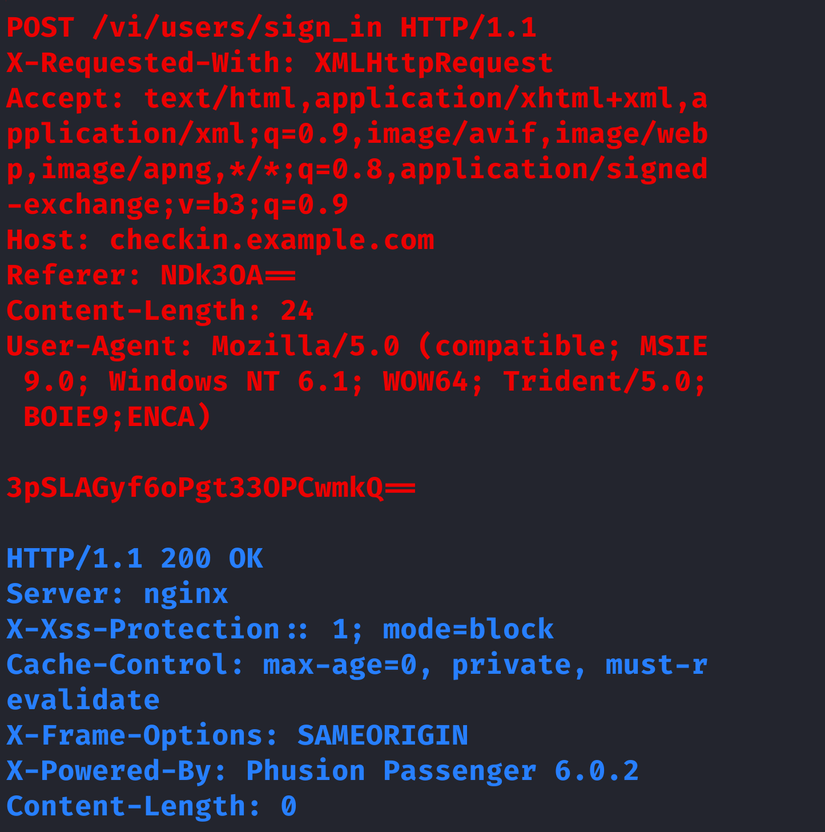Click the wrapped word evalidate
The height and width of the screenshot is (832, 825).
pos(83,700)
